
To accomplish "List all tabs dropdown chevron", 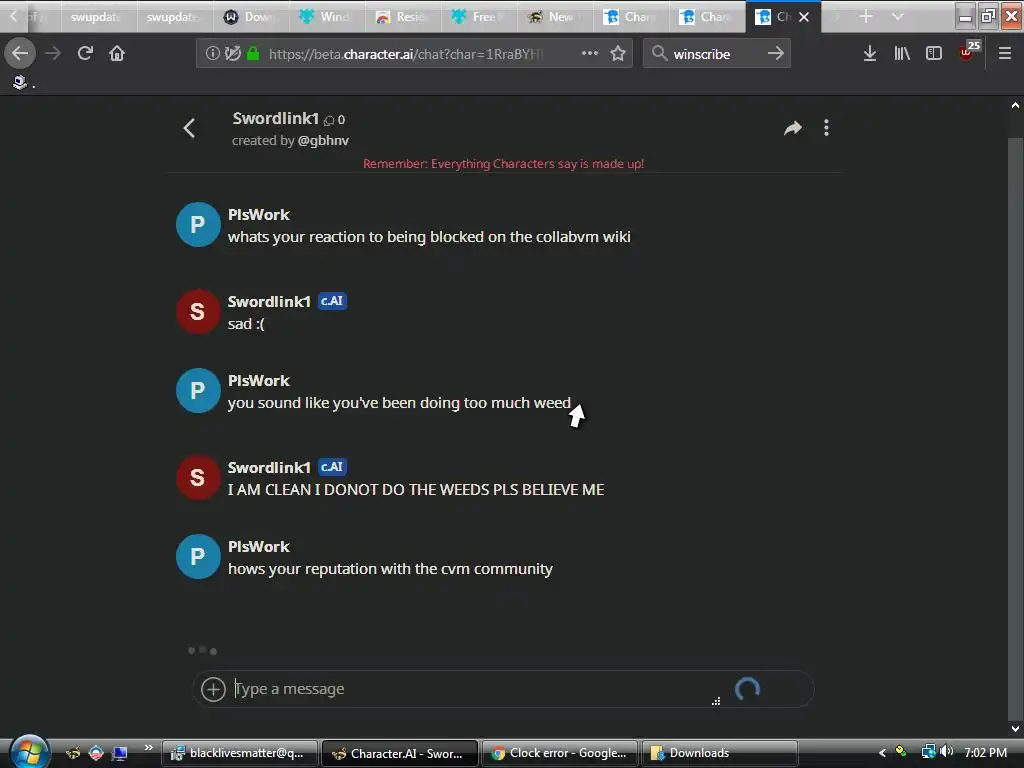I will 898,16.
